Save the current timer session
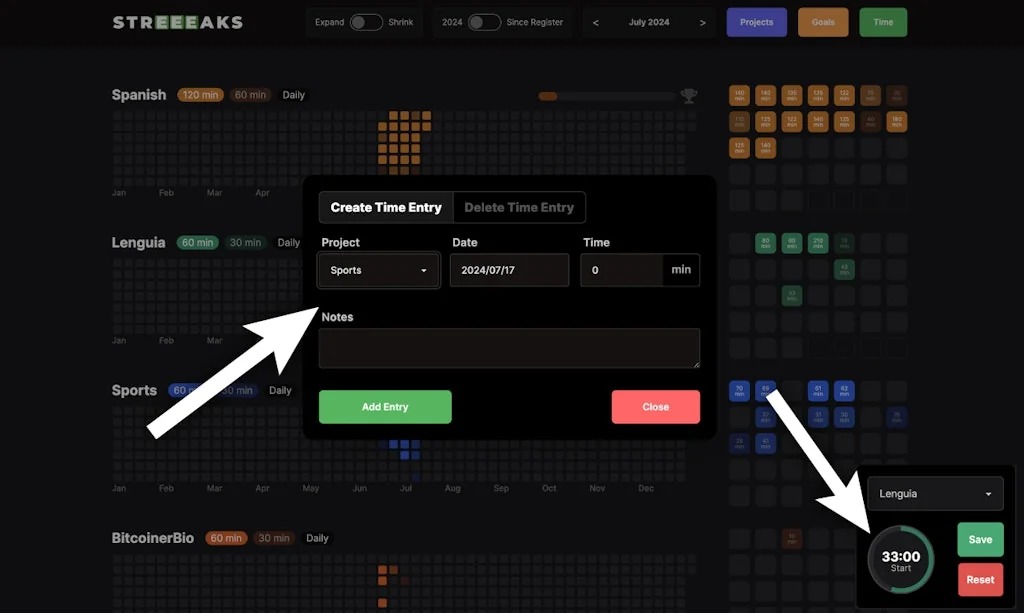 (979, 539)
